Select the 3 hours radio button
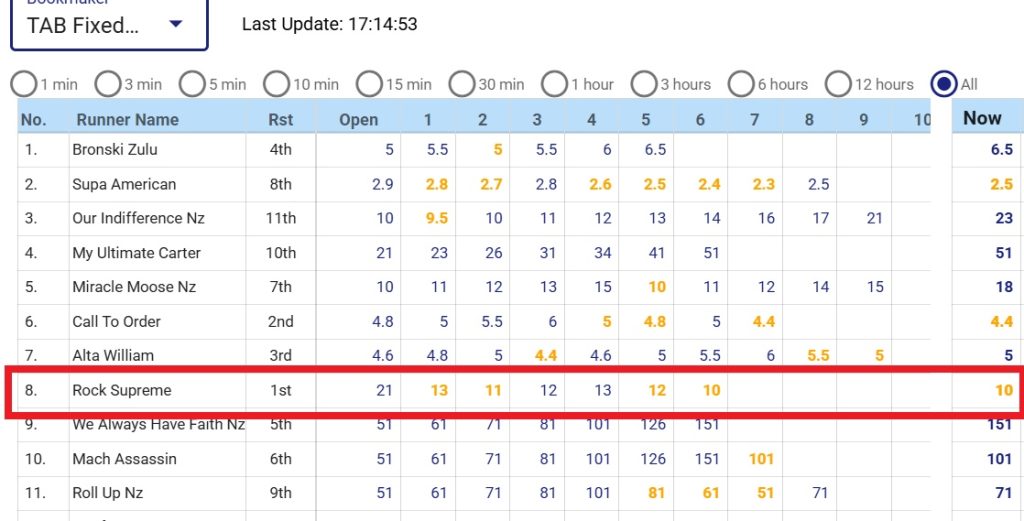The width and height of the screenshot is (1024, 521). pos(645,84)
